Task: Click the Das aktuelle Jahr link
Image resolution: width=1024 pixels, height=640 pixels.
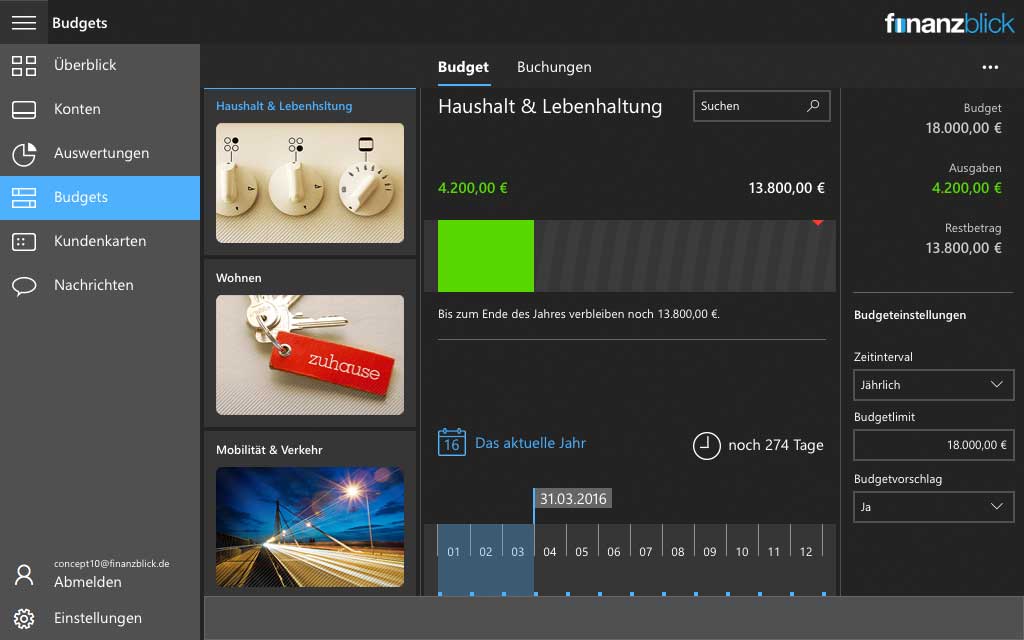Action: [x=530, y=443]
